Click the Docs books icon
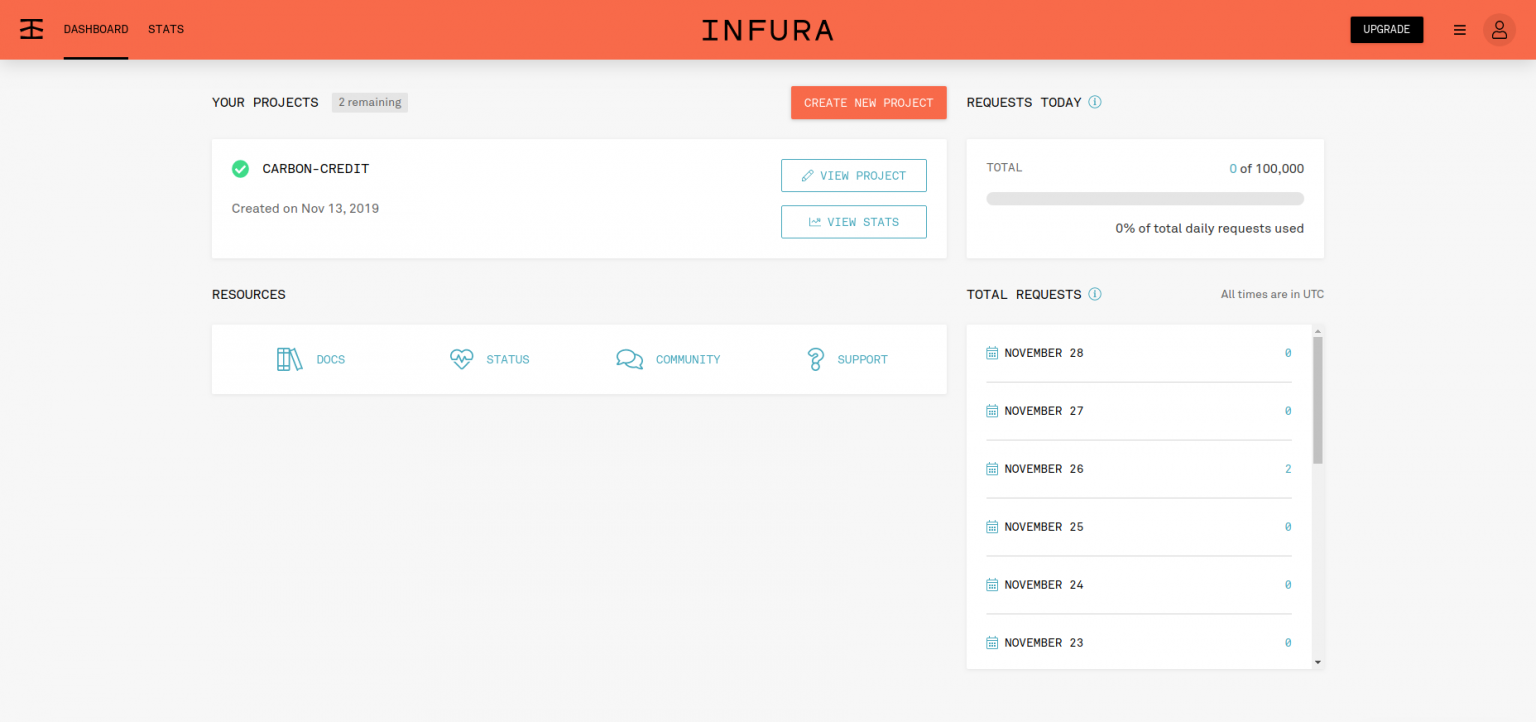The width and height of the screenshot is (1536, 722). click(x=289, y=359)
